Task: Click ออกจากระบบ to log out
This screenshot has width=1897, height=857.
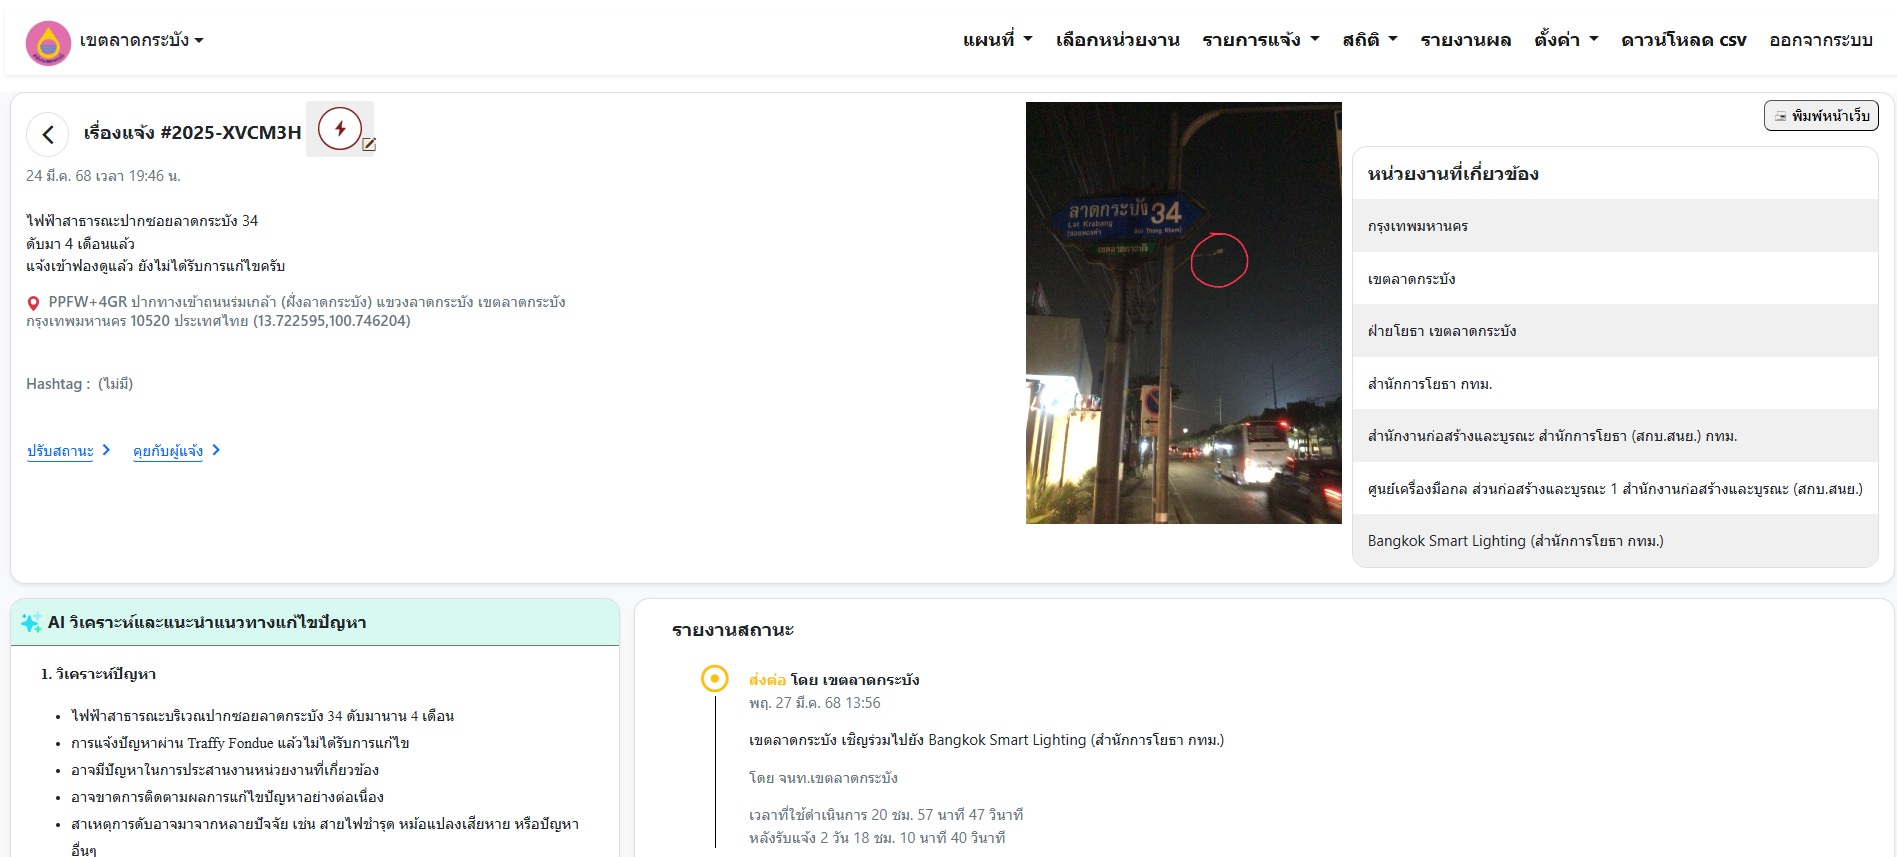Action: point(1821,40)
